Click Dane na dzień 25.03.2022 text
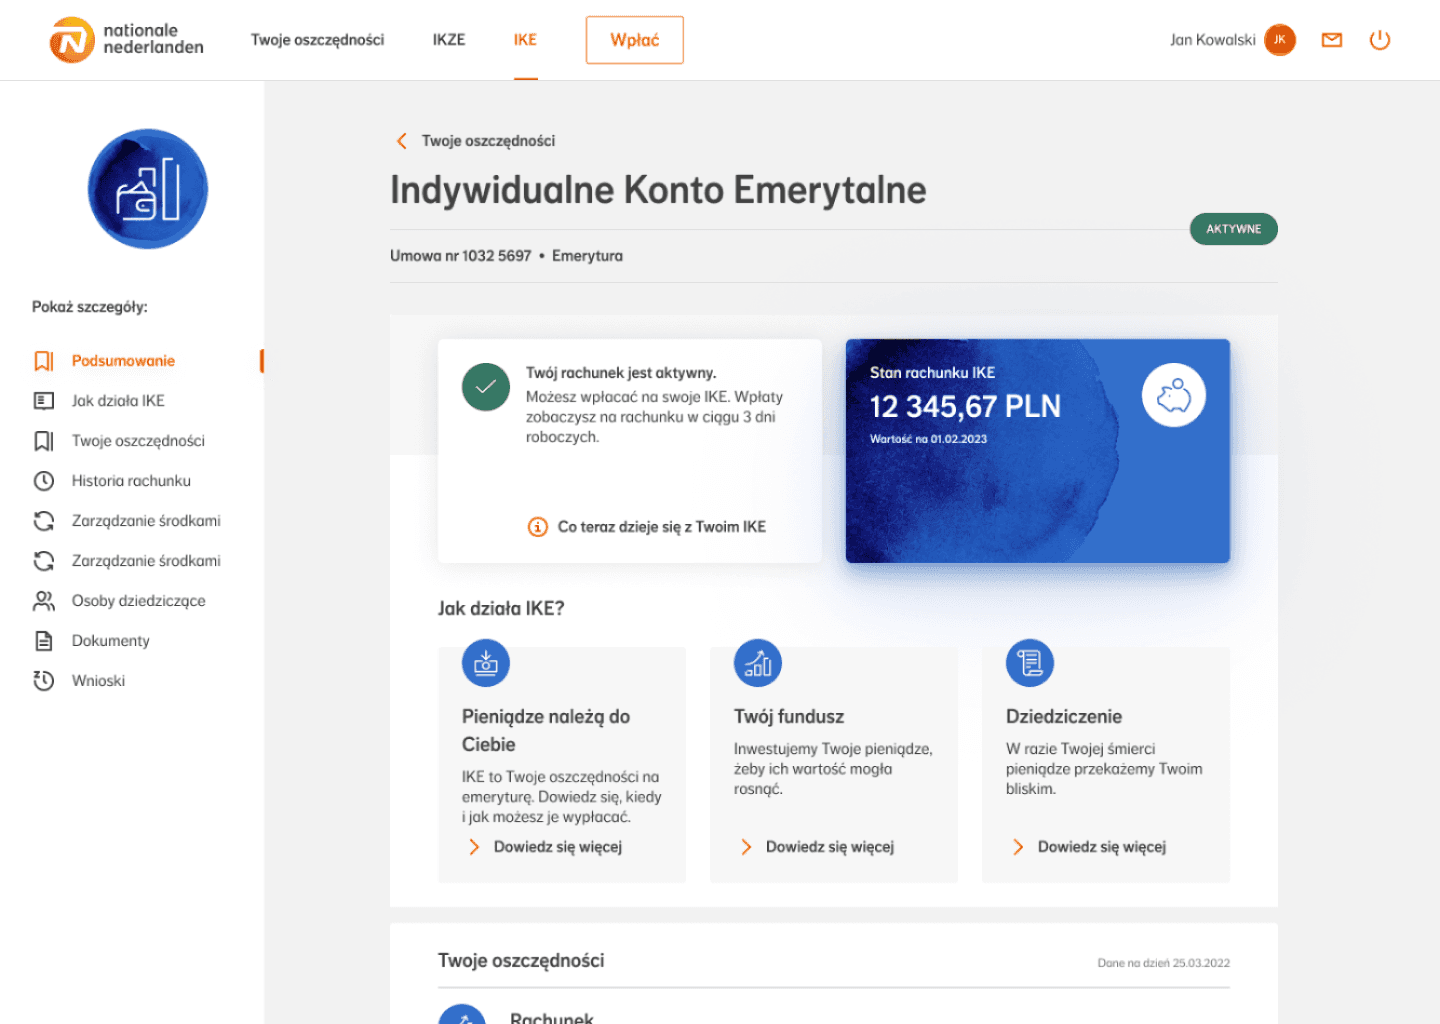 pyautogui.click(x=1164, y=963)
